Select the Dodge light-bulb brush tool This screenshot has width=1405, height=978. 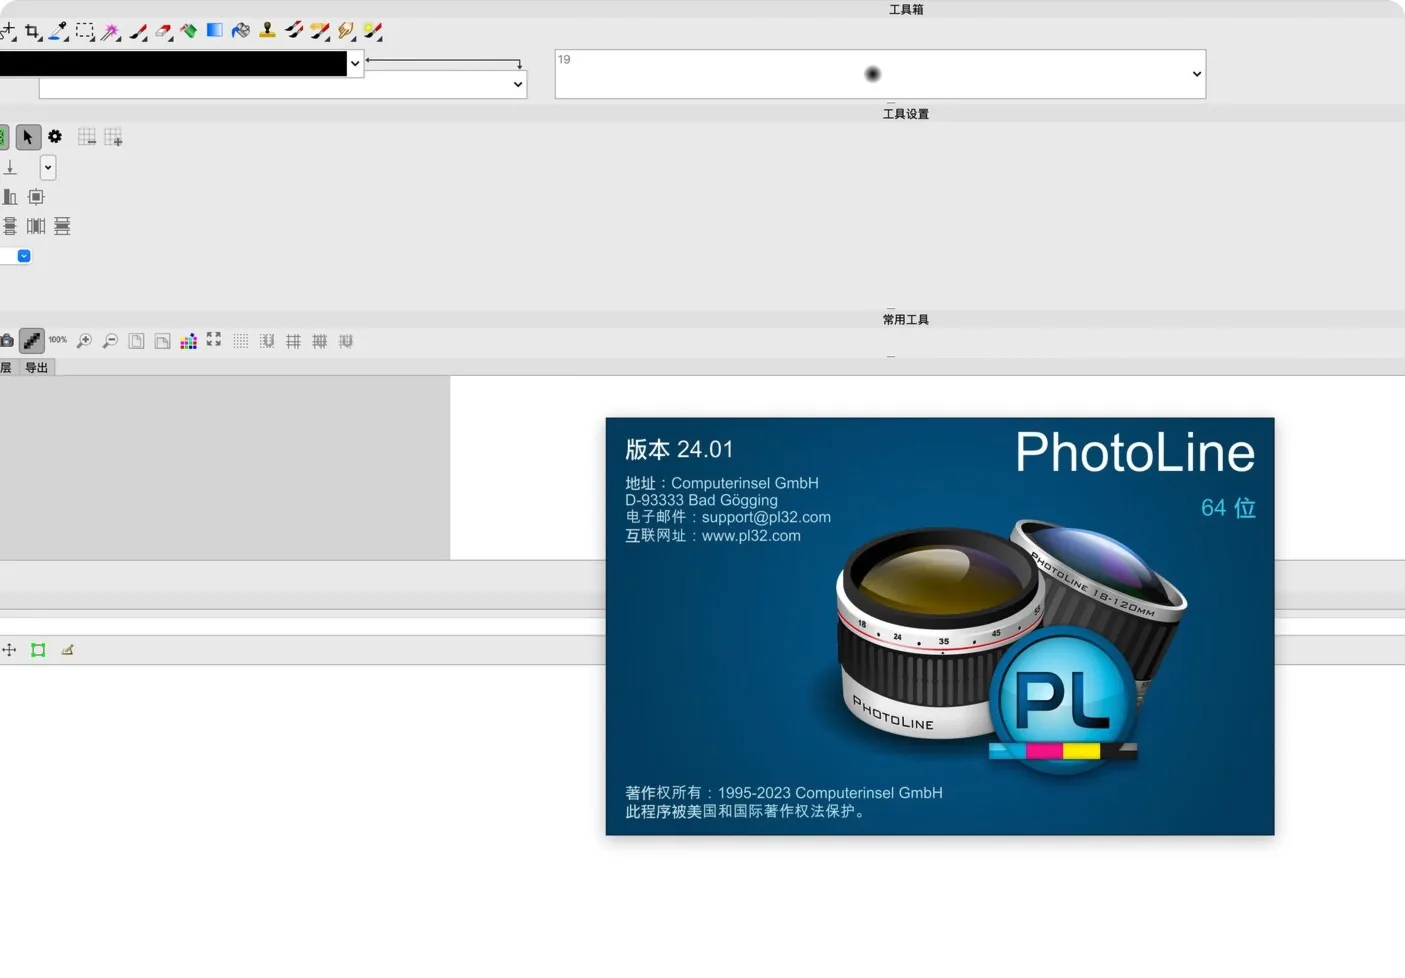(x=373, y=31)
